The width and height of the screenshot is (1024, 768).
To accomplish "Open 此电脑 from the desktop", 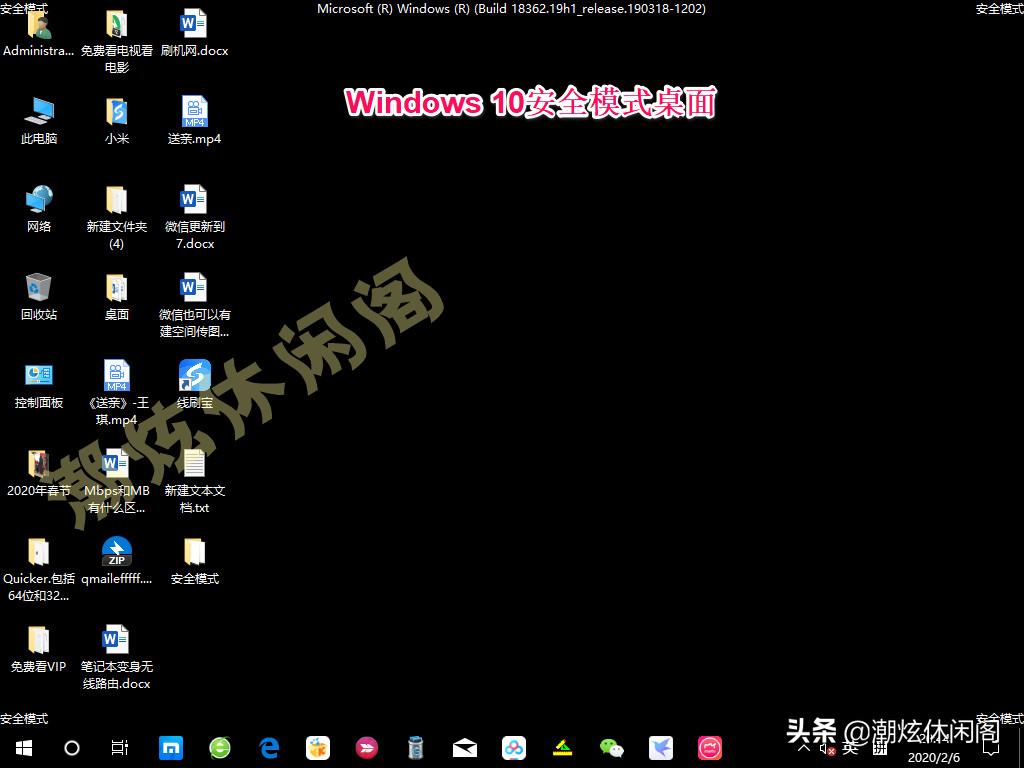I will click(38, 117).
